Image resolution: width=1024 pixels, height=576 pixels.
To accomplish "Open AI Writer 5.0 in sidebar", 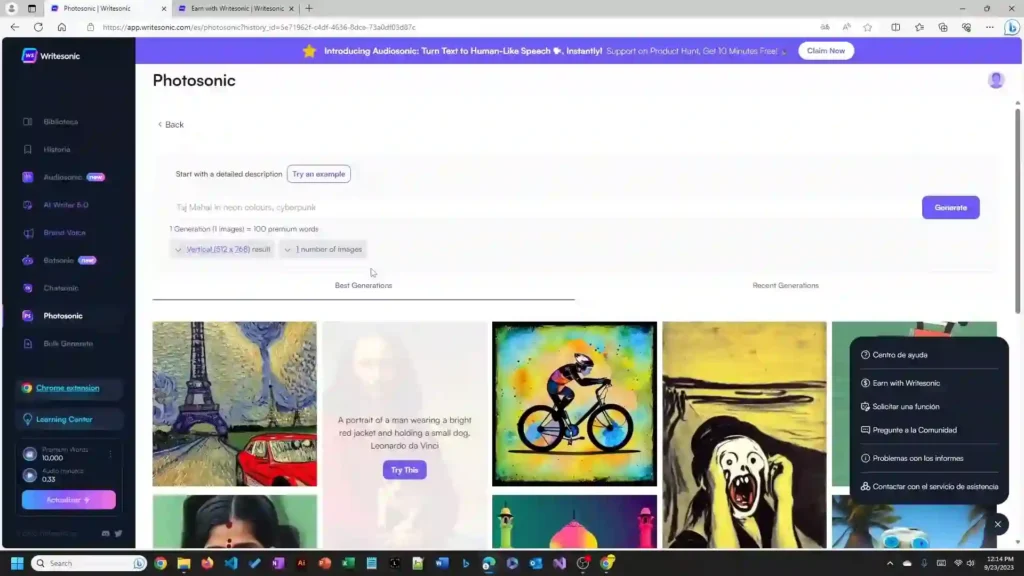I will pyautogui.click(x=65, y=205).
